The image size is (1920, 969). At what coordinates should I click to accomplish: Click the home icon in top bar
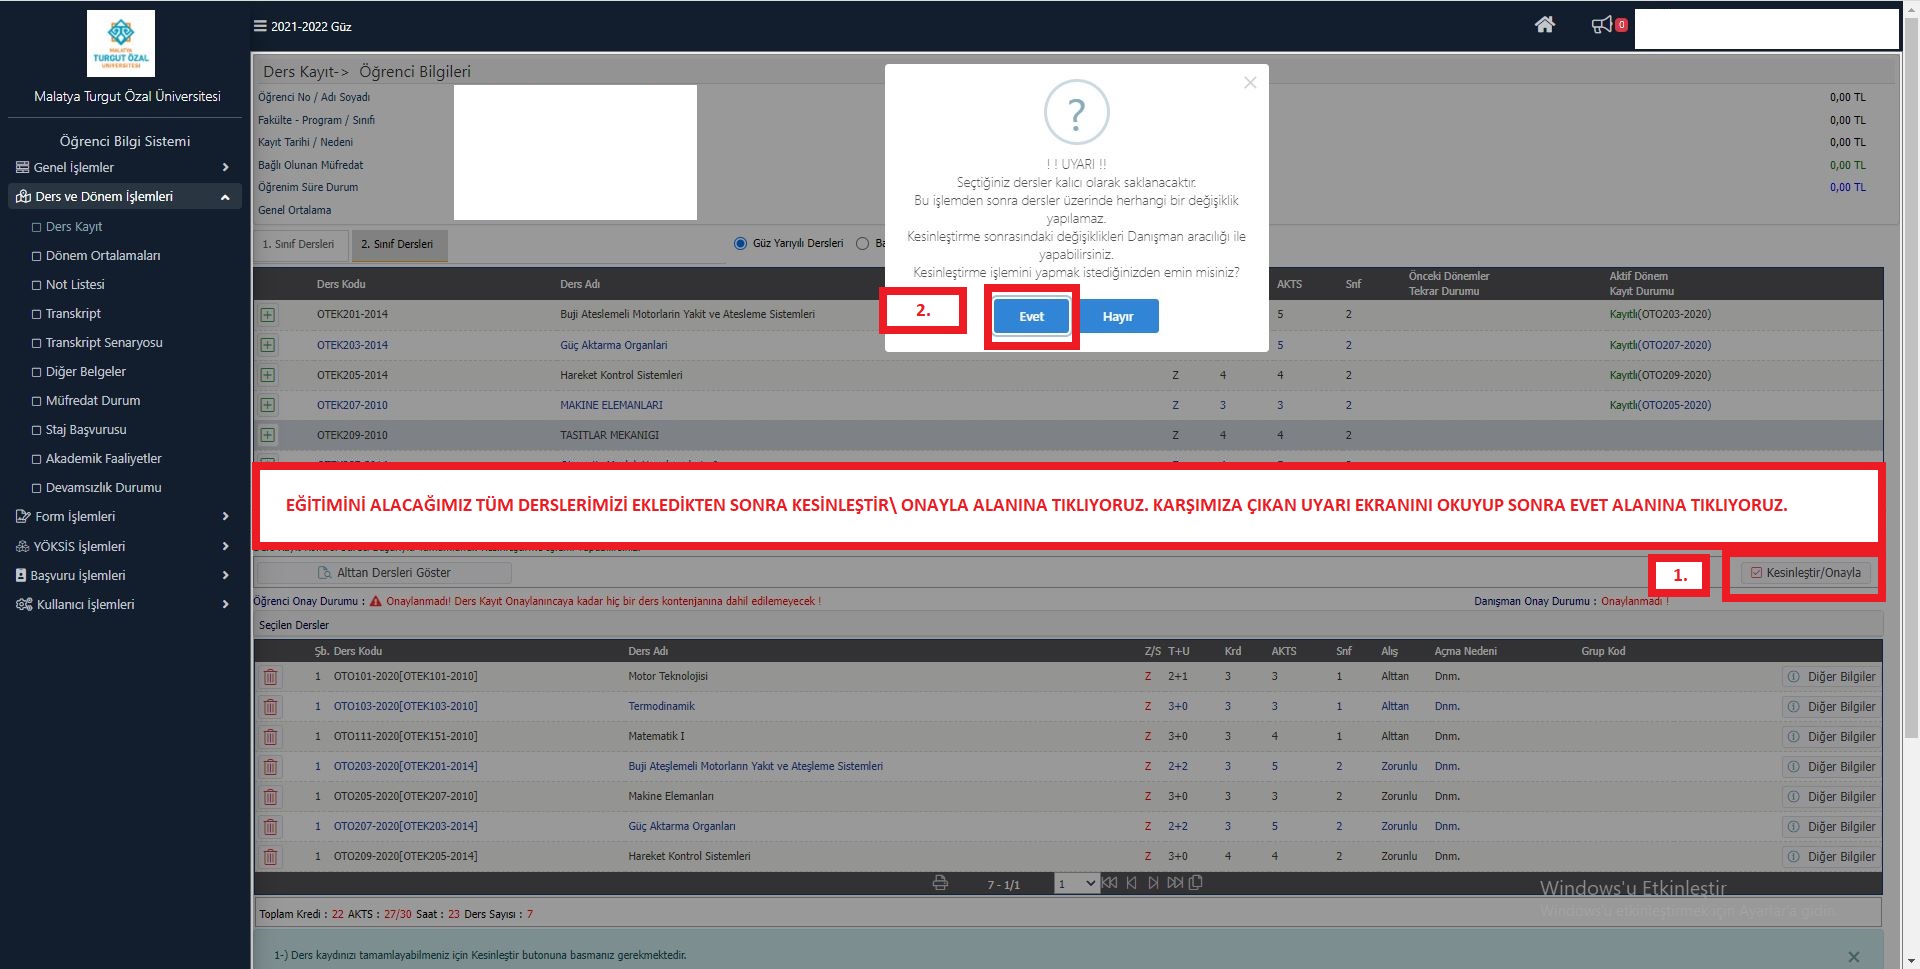1544,25
